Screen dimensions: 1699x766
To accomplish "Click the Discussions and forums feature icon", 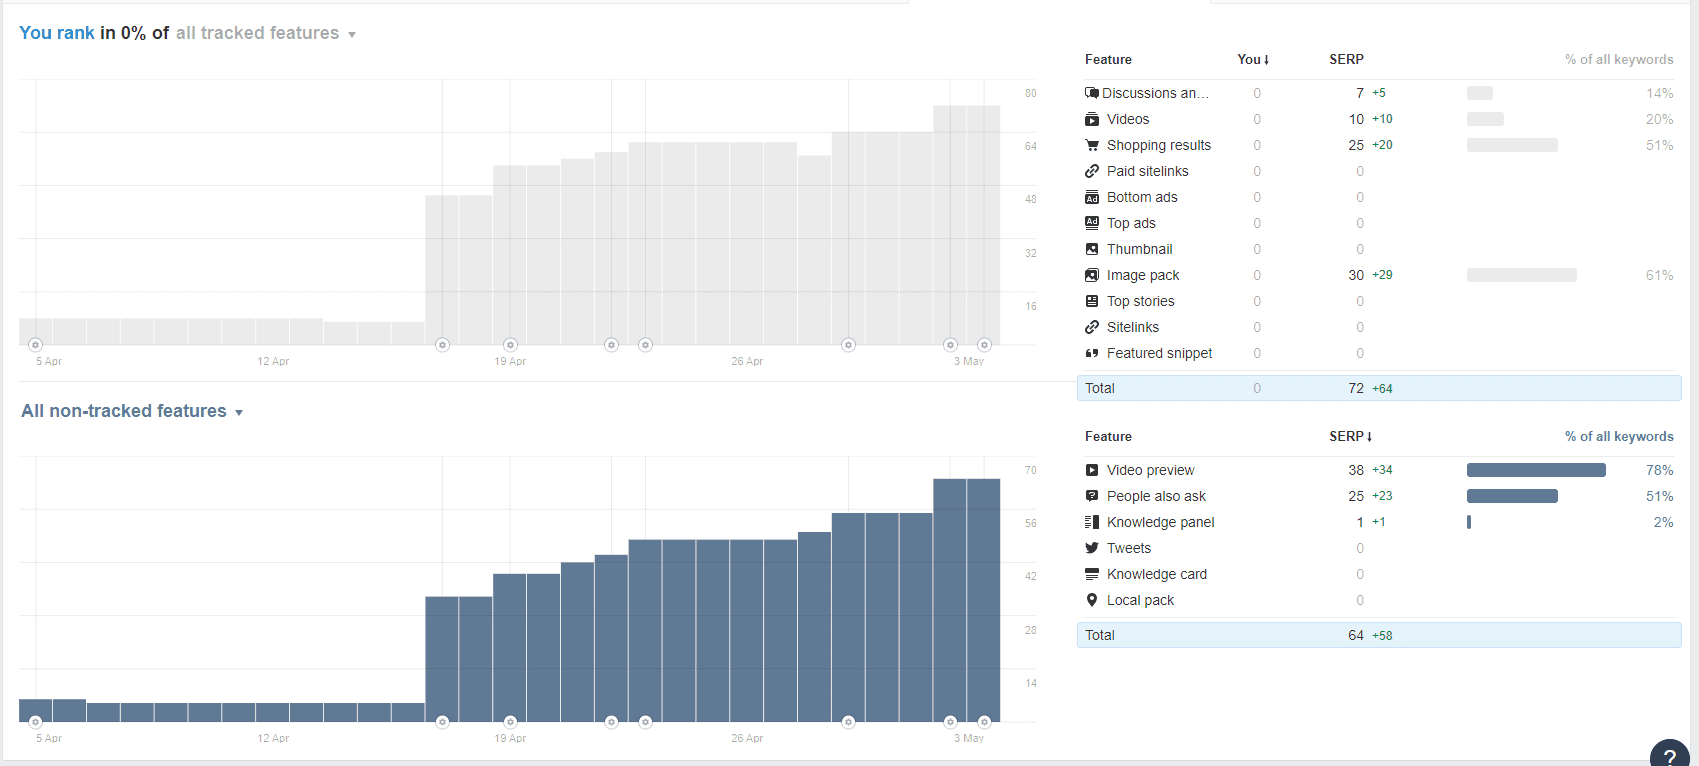I will 1092,93.
